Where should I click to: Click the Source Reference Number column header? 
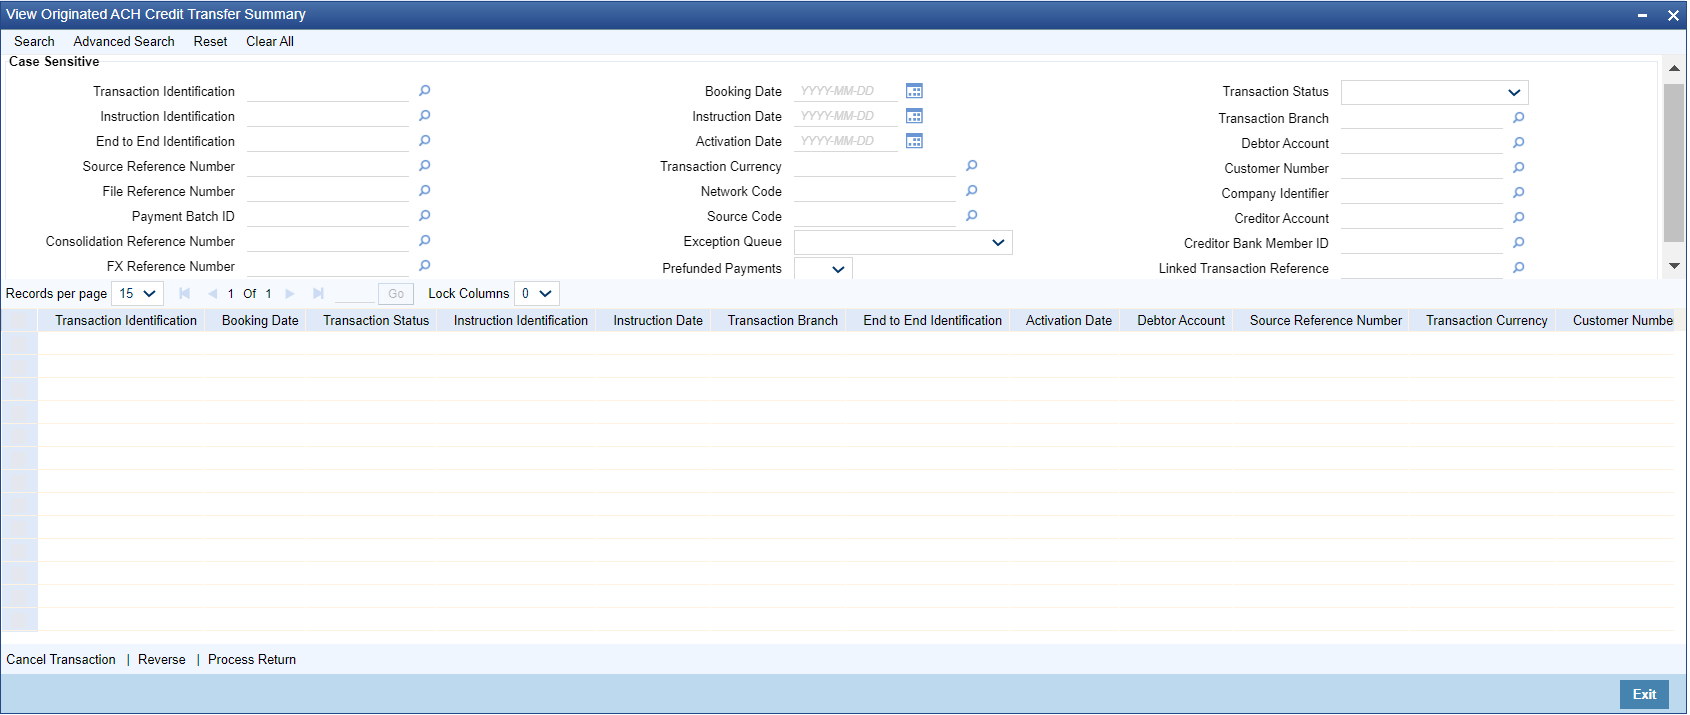coord(1326,321)
